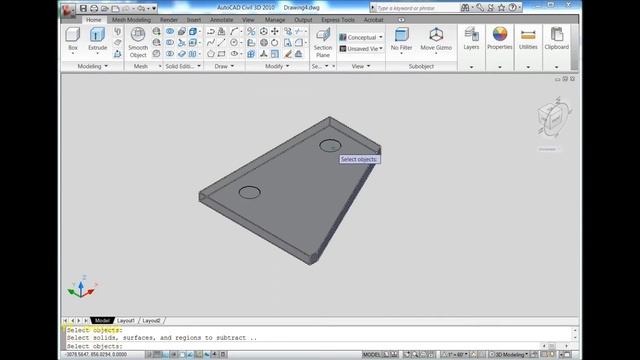640x360 pixels.
Task: Click the command line Select objects prompt
Action: (95, 346)
